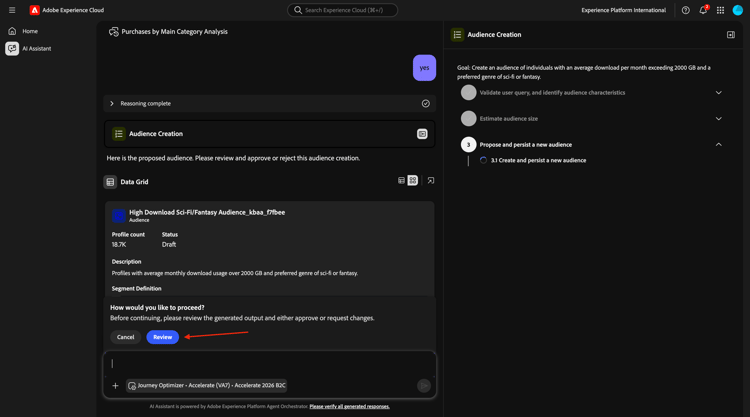Click the conversation icon beside Purchases title
Screen dimensions: 750x417
tap(114, 32)
